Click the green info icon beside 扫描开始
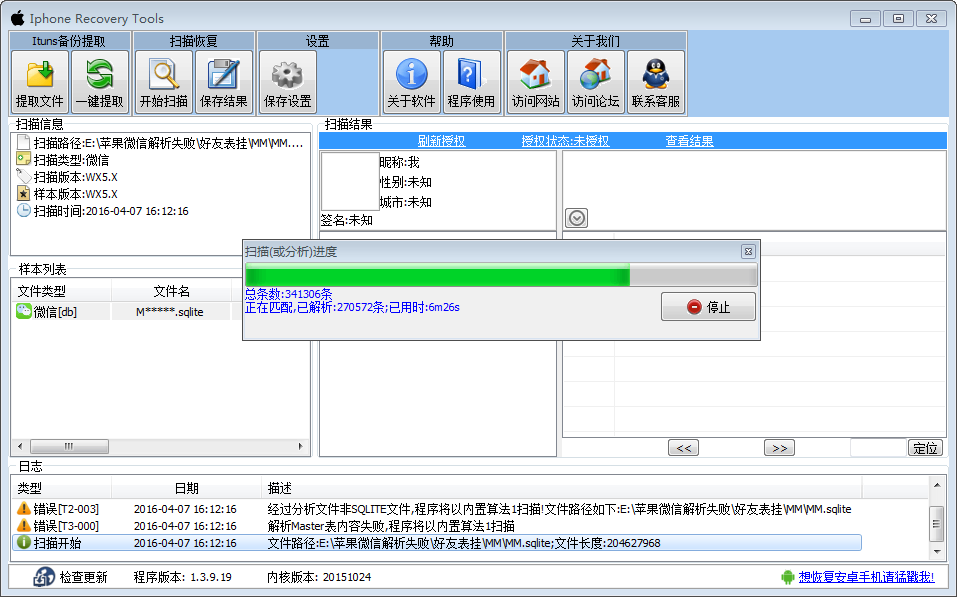This screenshot has width=957, height=597. [x=24, y=542]
